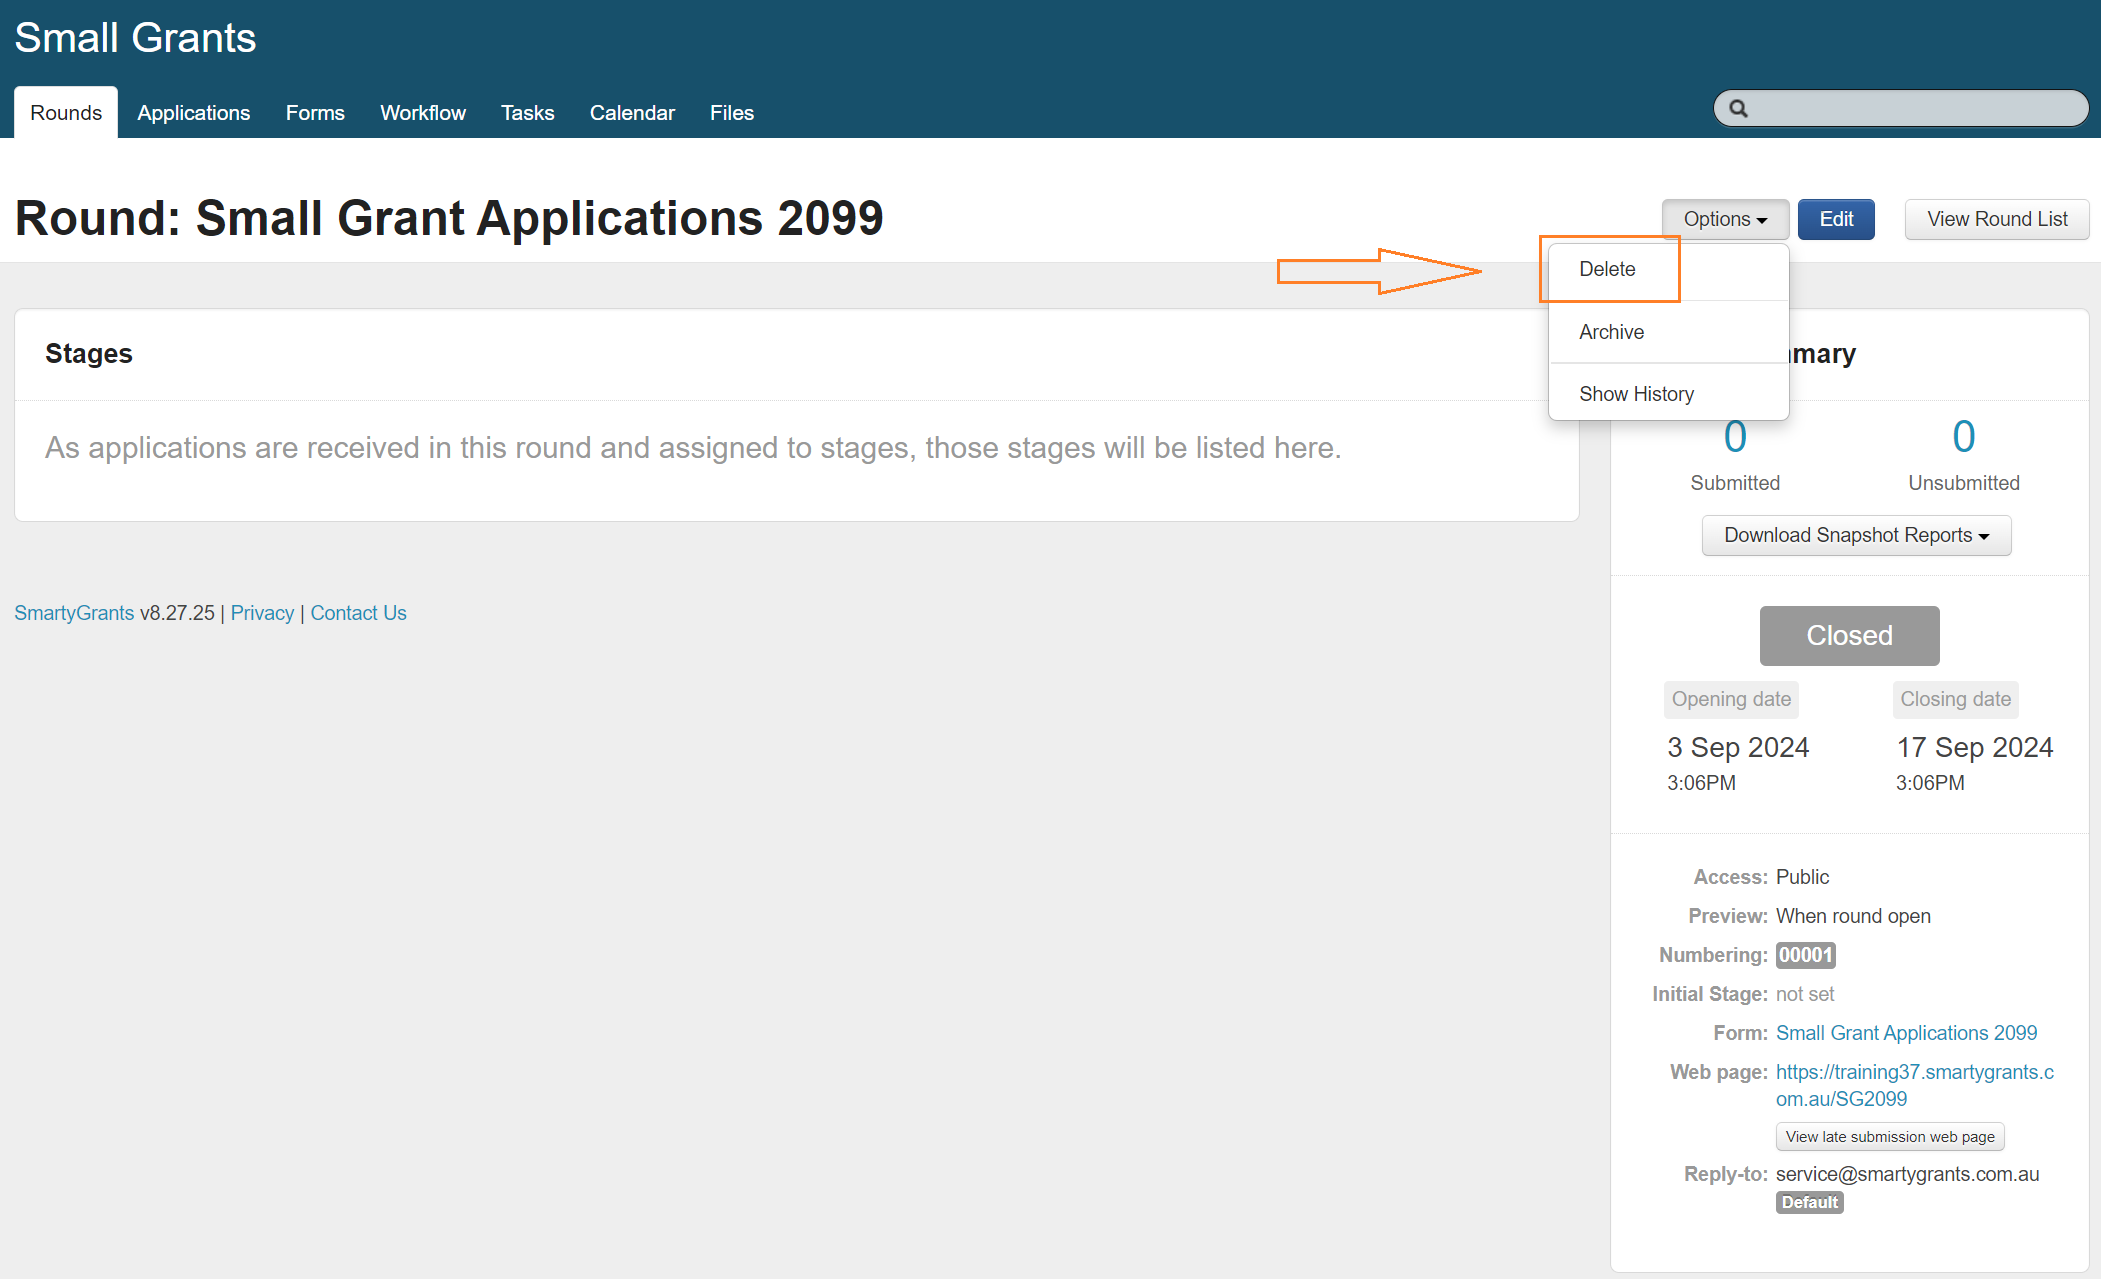Choose Archive in the Options menu

point(1611,332)
